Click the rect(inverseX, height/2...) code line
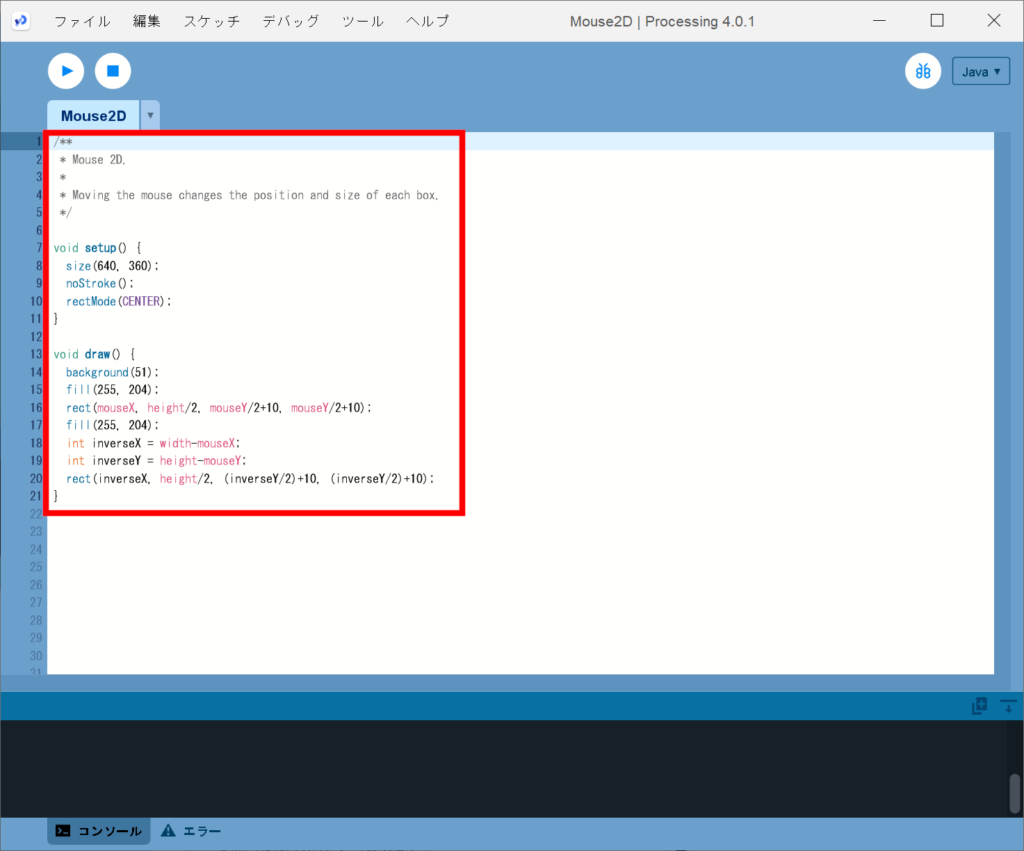 coord(250,479)
